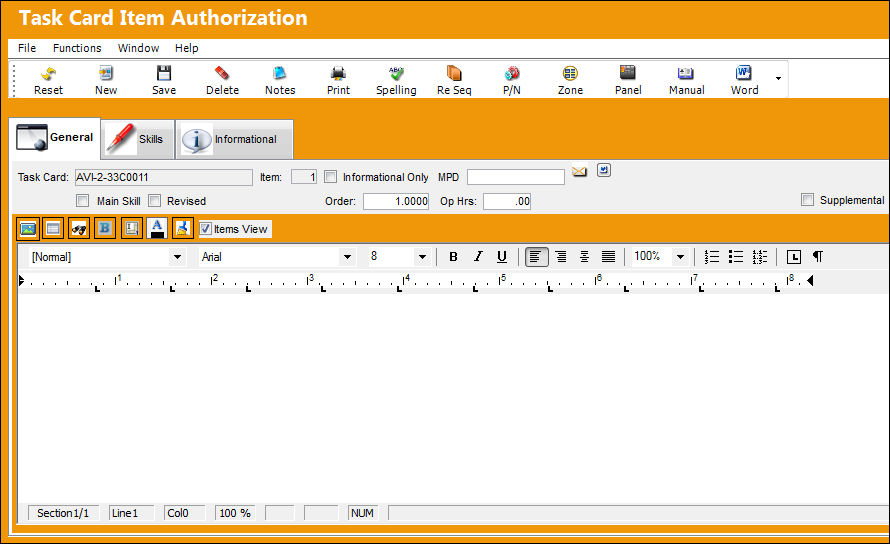The height and width of the screenshot is (544, 890).
Task: Open the 100% zoom dropdown
Action: point(680,257)
